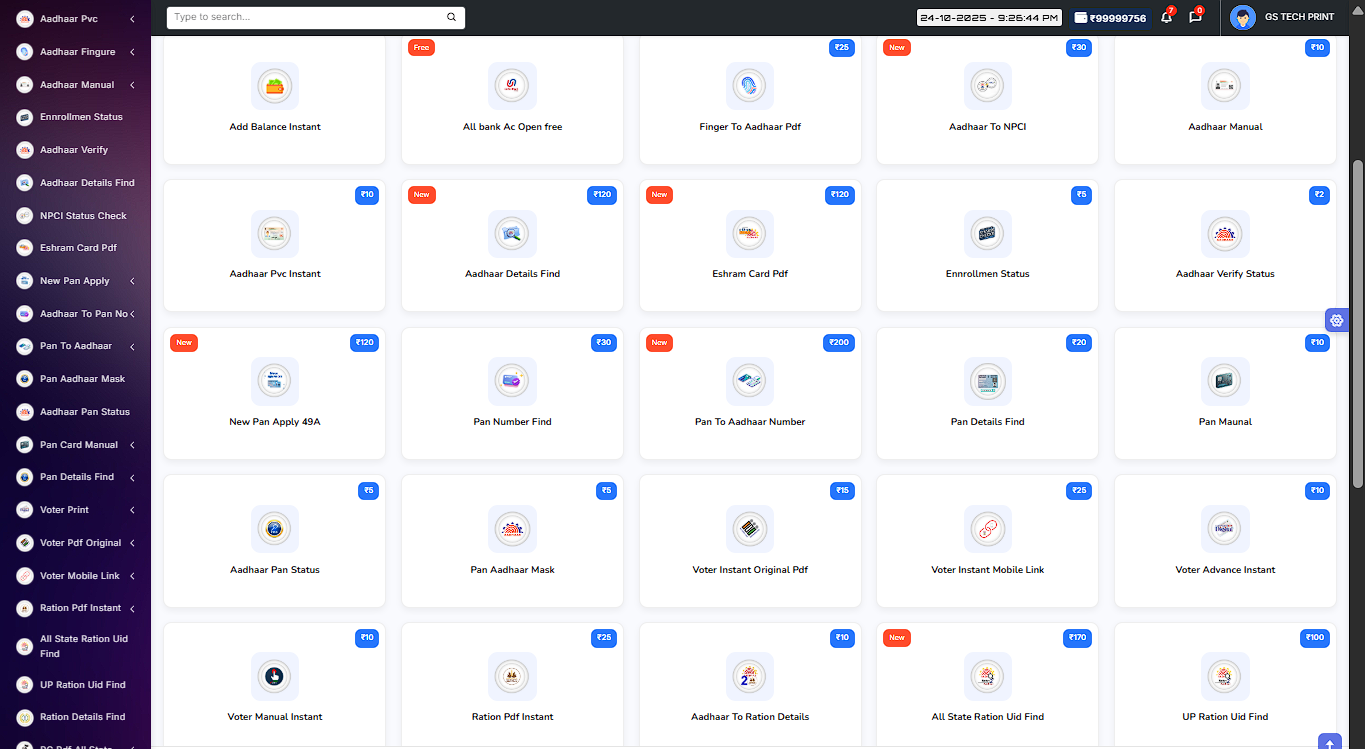Click the floating settings gear icon

click(x=1337, y=320)
